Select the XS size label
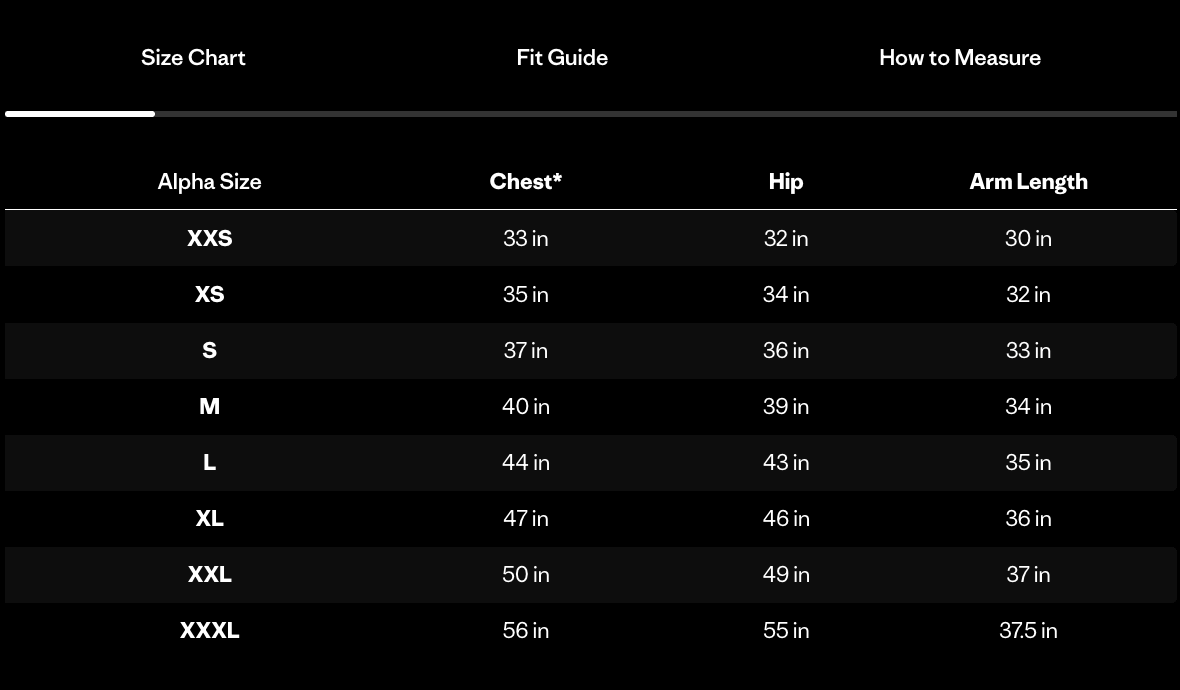 coord(209,294)
